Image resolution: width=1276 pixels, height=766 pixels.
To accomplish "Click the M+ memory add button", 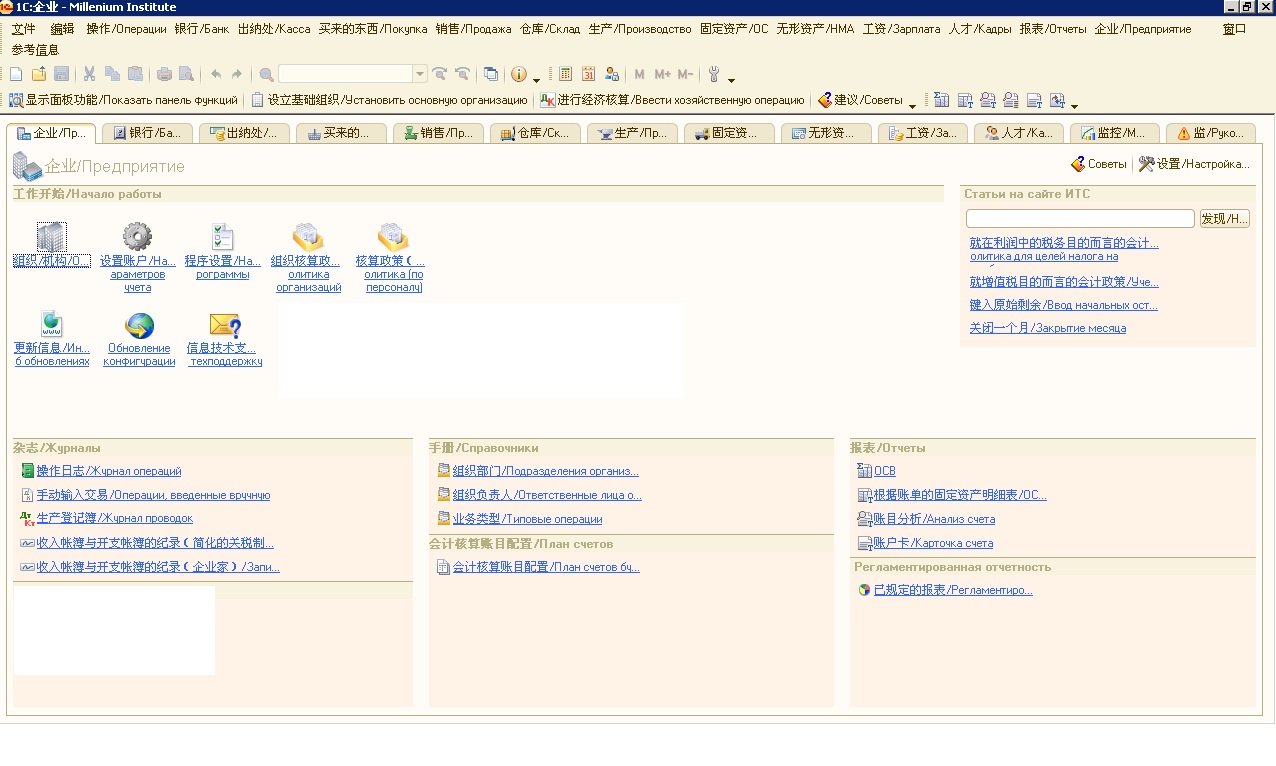I will click(662, 74).
